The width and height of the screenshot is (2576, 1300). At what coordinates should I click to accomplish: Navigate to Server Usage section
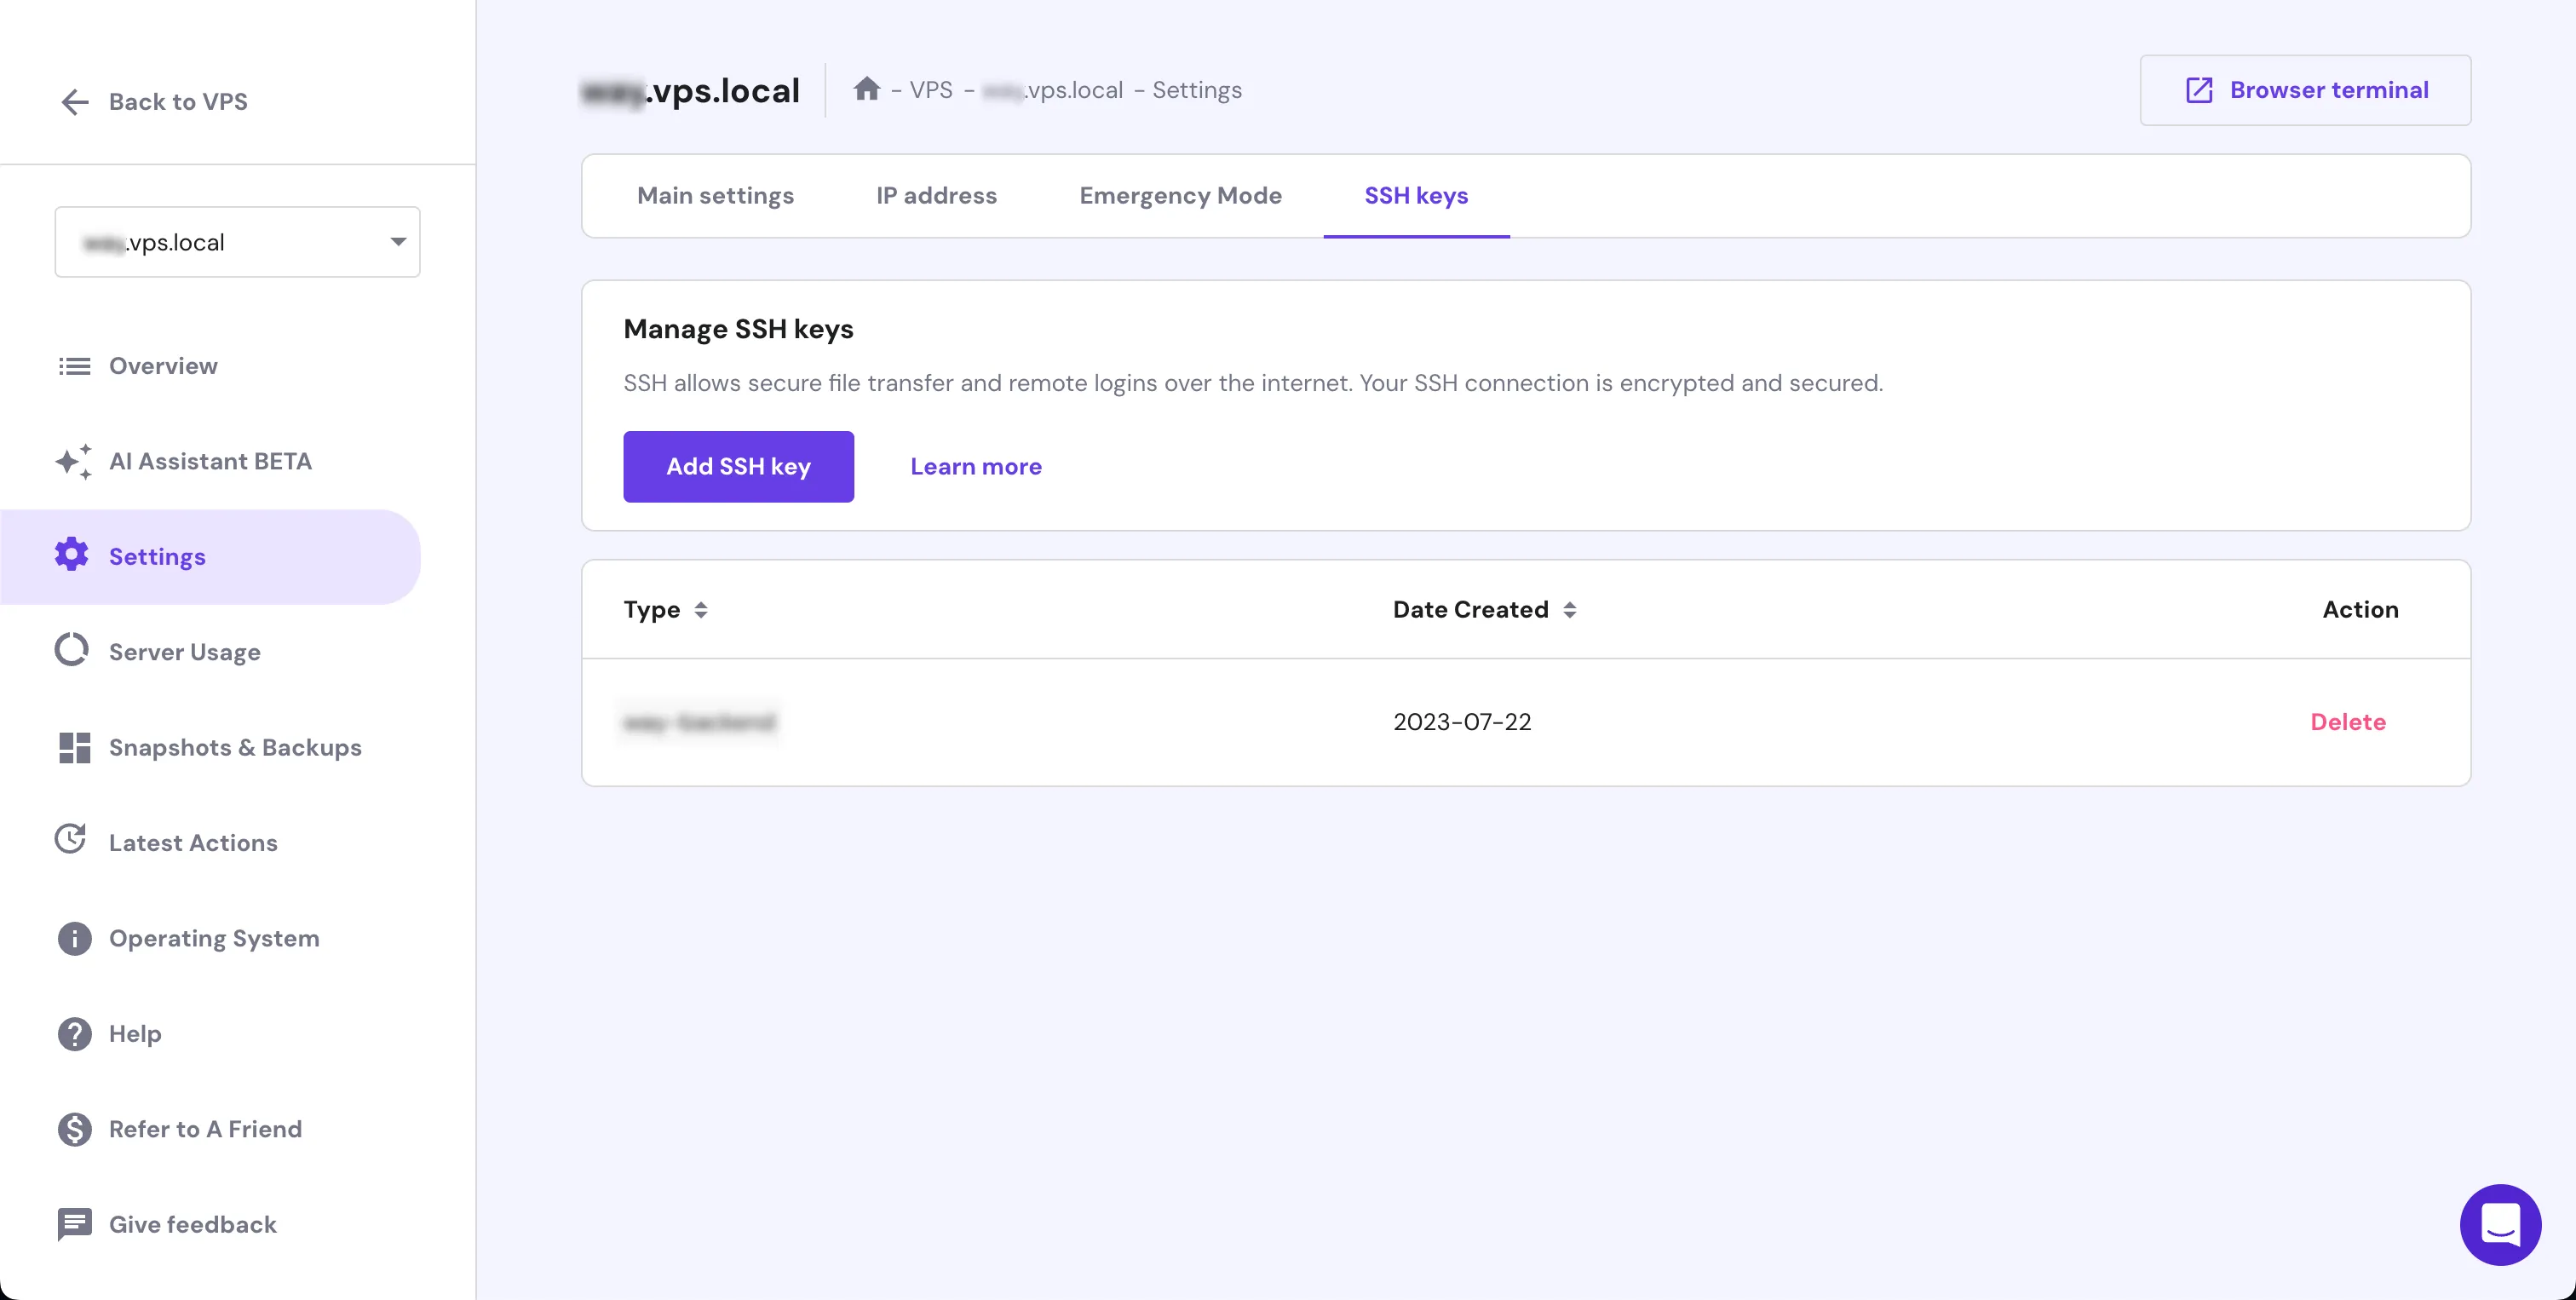(x=184, y=652)
